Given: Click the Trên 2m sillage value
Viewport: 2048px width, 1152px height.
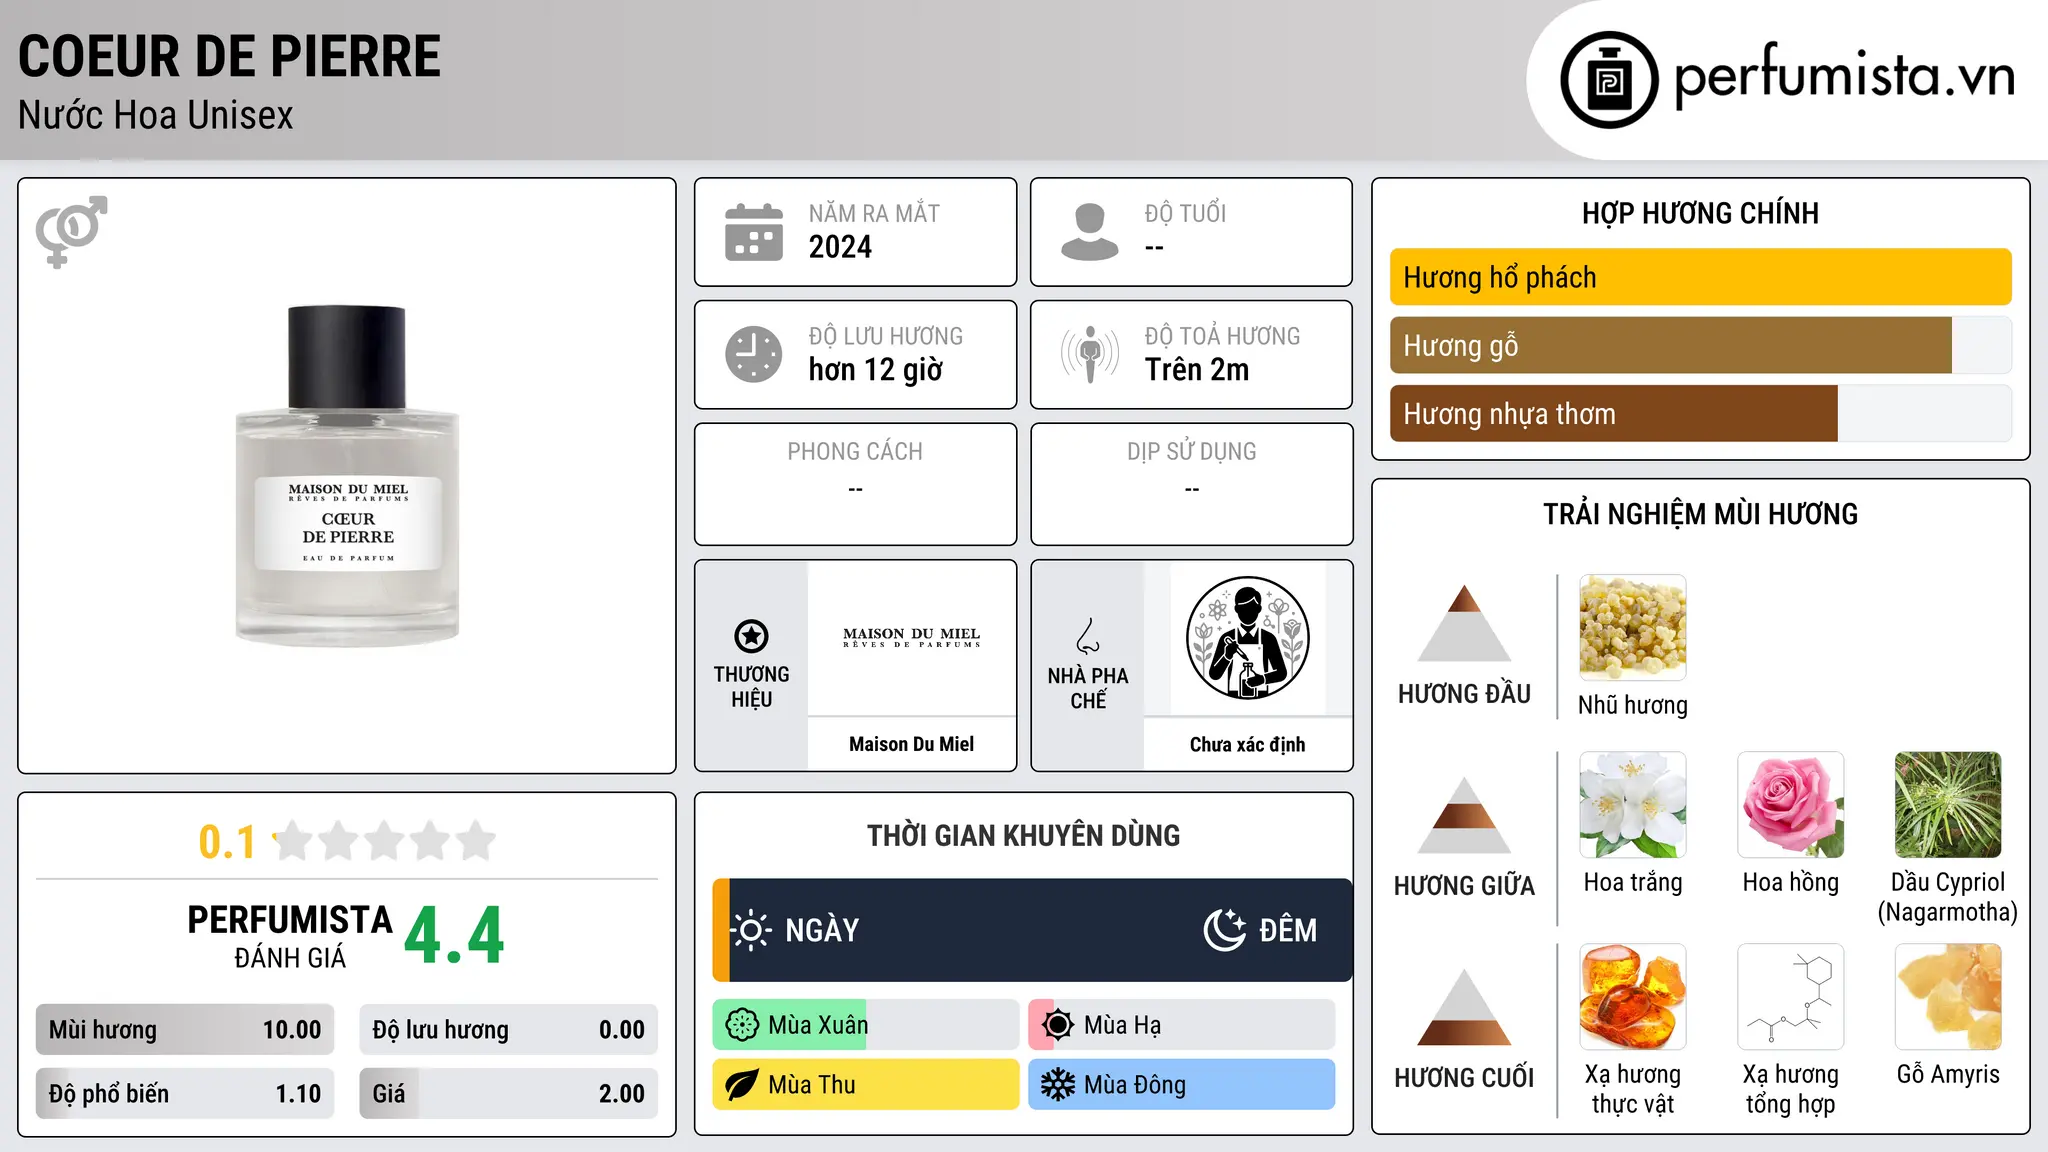Looking at the screenshot, I should click(1197, 370).
